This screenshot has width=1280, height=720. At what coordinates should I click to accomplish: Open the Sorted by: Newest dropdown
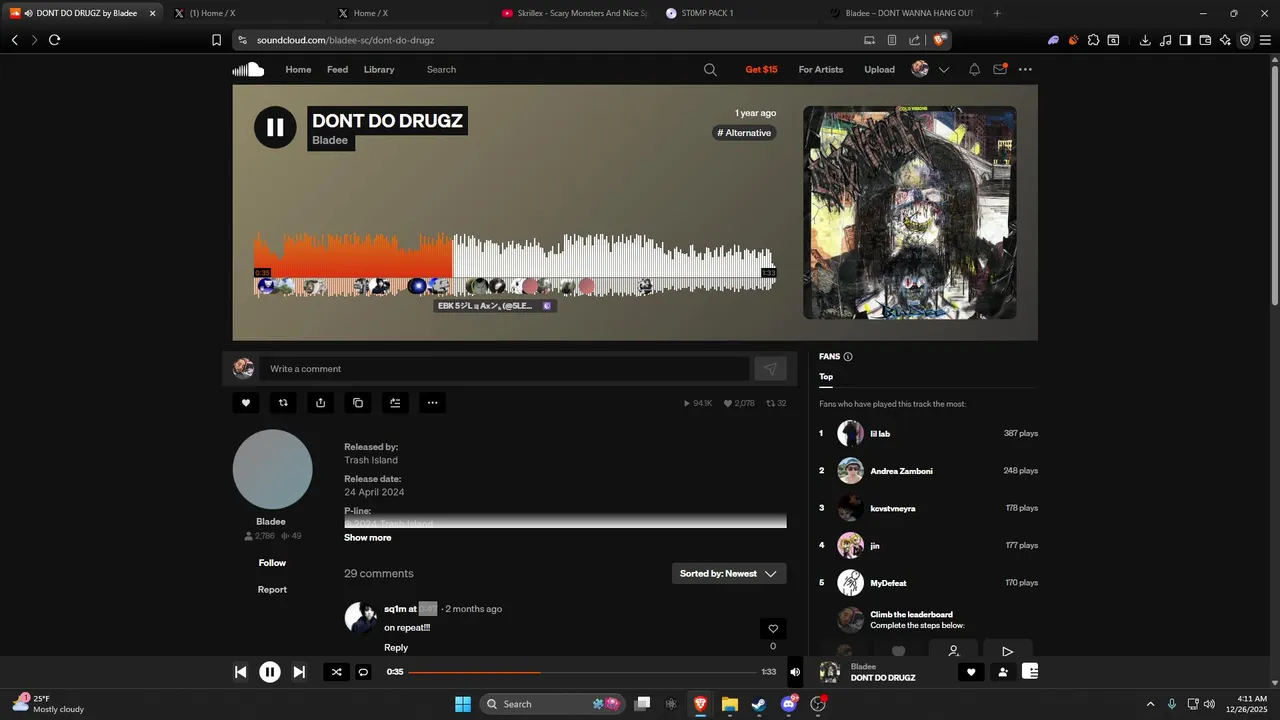pos(729,574)
